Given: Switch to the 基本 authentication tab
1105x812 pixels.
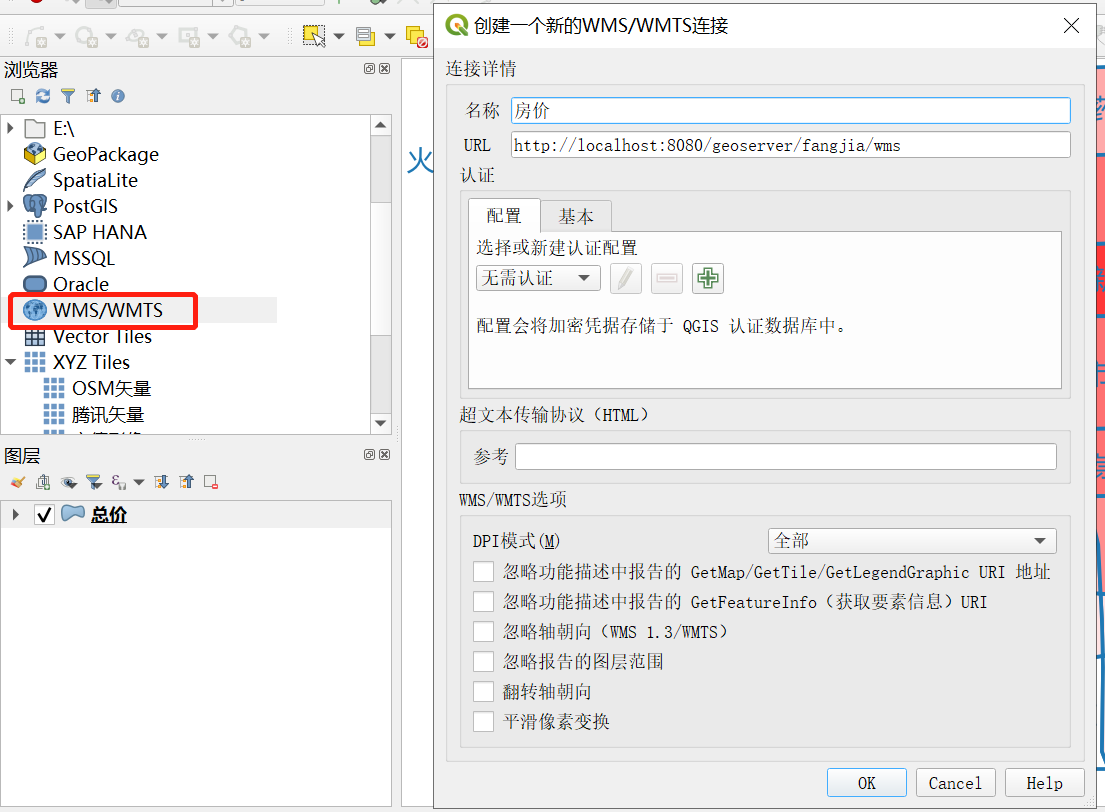Looking at the screenshot, I should [575, 215].
